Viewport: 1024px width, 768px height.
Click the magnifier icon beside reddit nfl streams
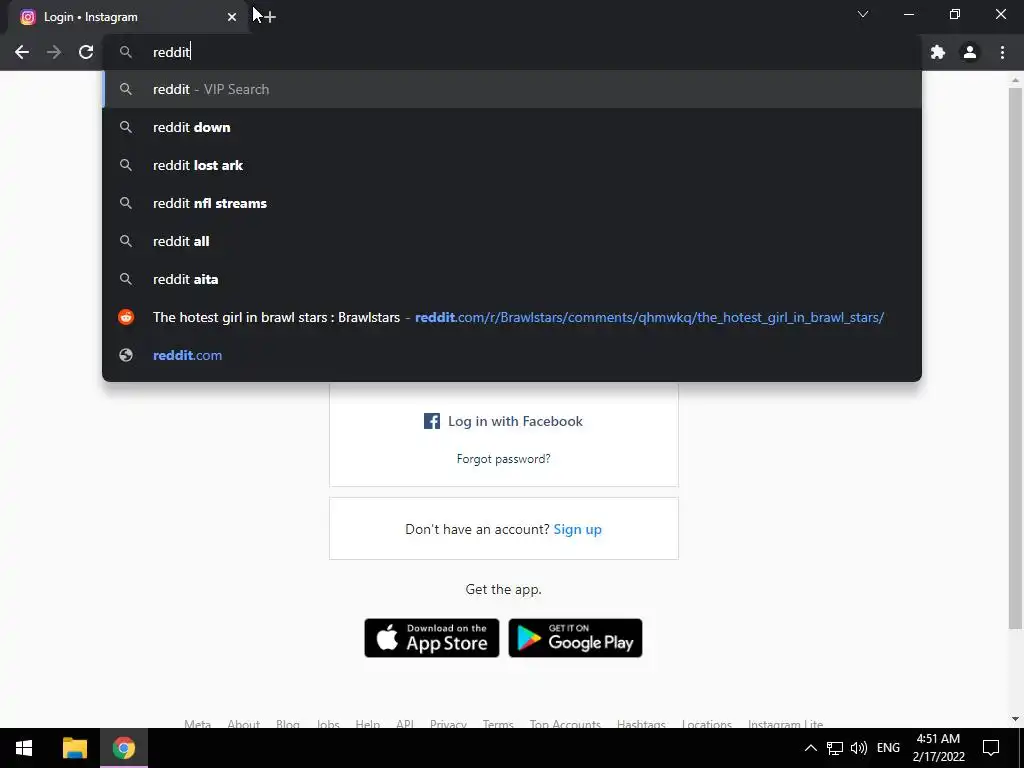coord(126,203)
